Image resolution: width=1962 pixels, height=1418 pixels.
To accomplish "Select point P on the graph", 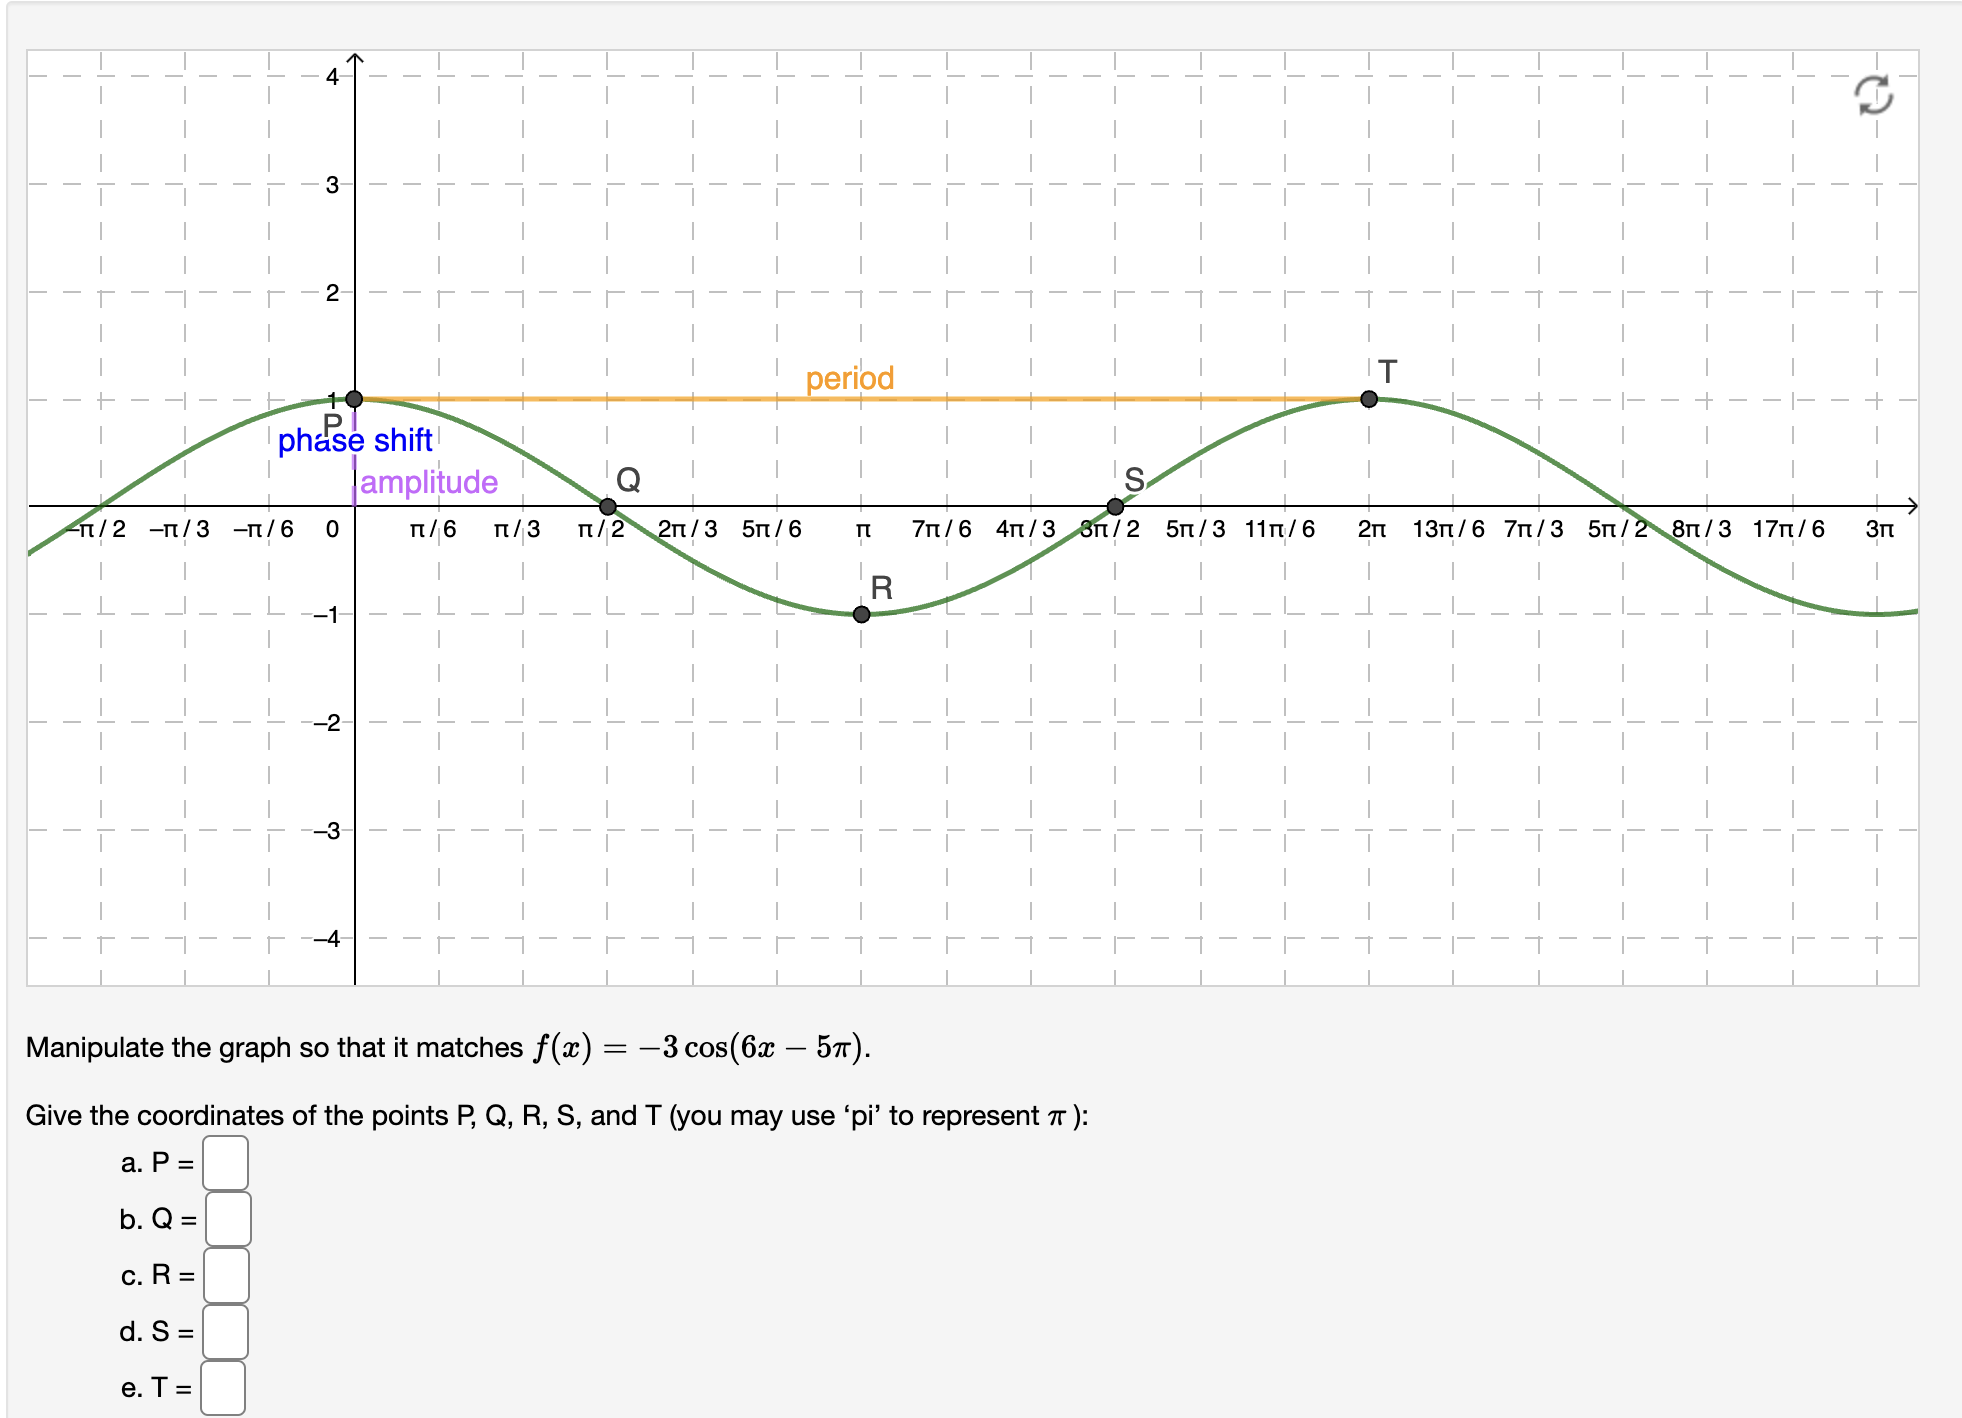I will pyautogui.click(x=354, y=399).
